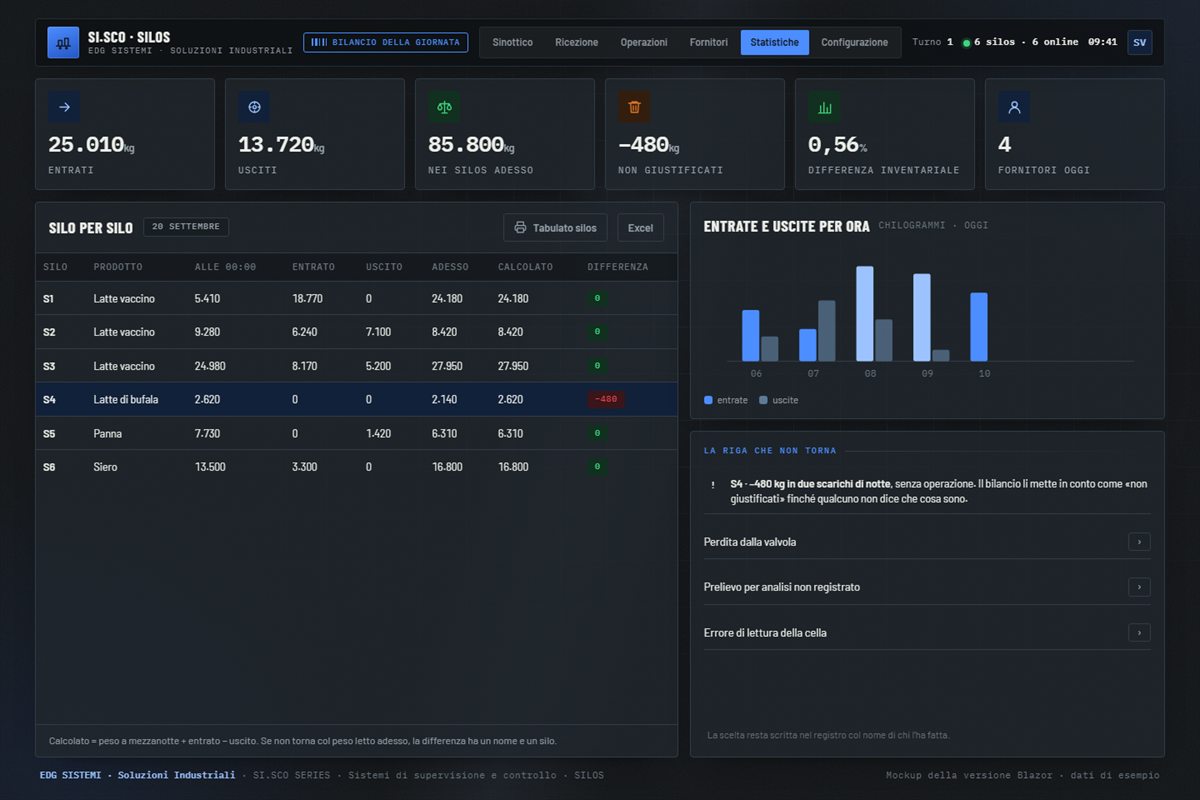Click the person icon on Fornitori oggi card
This screenshot has height=800, width=1200.
1014,107
